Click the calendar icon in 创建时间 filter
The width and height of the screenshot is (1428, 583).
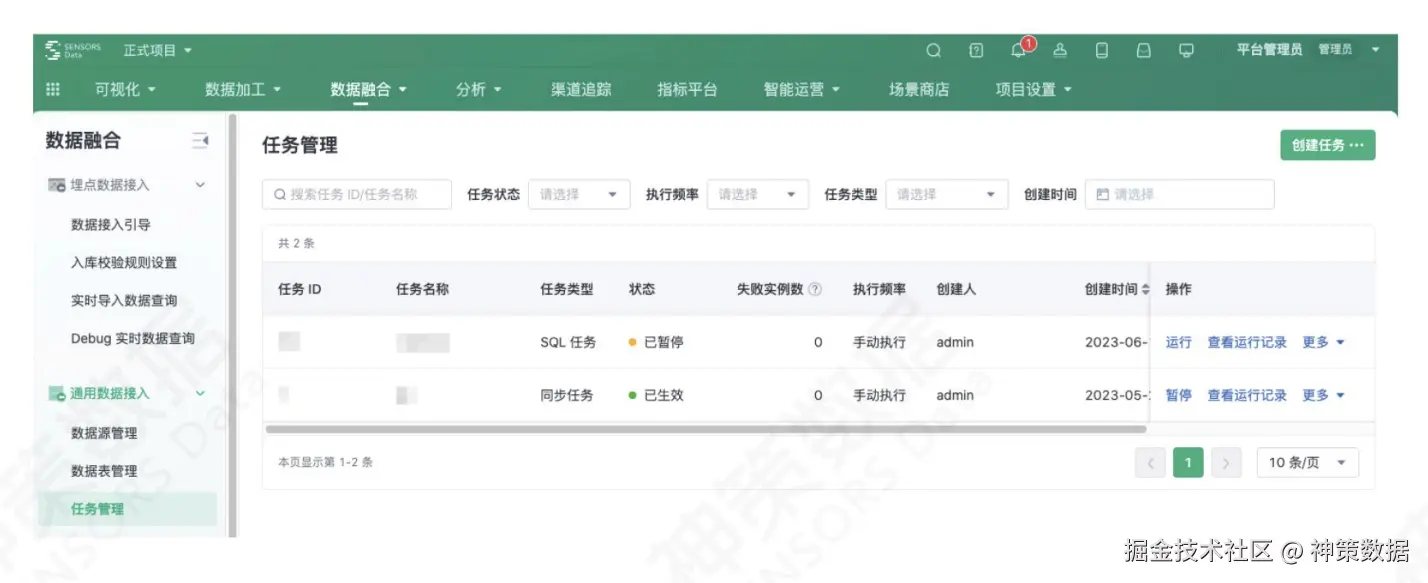click(1103, 194)
